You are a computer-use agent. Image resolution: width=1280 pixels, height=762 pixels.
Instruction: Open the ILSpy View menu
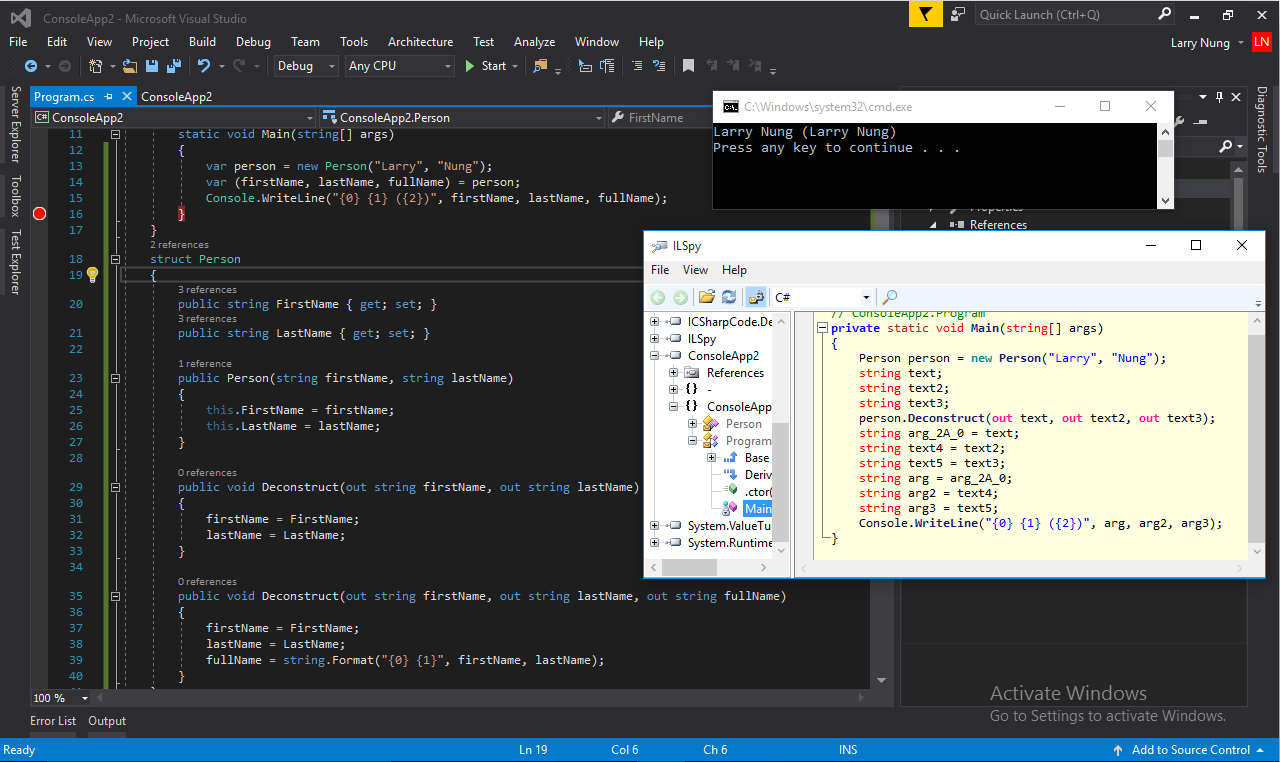click(695, 270)
